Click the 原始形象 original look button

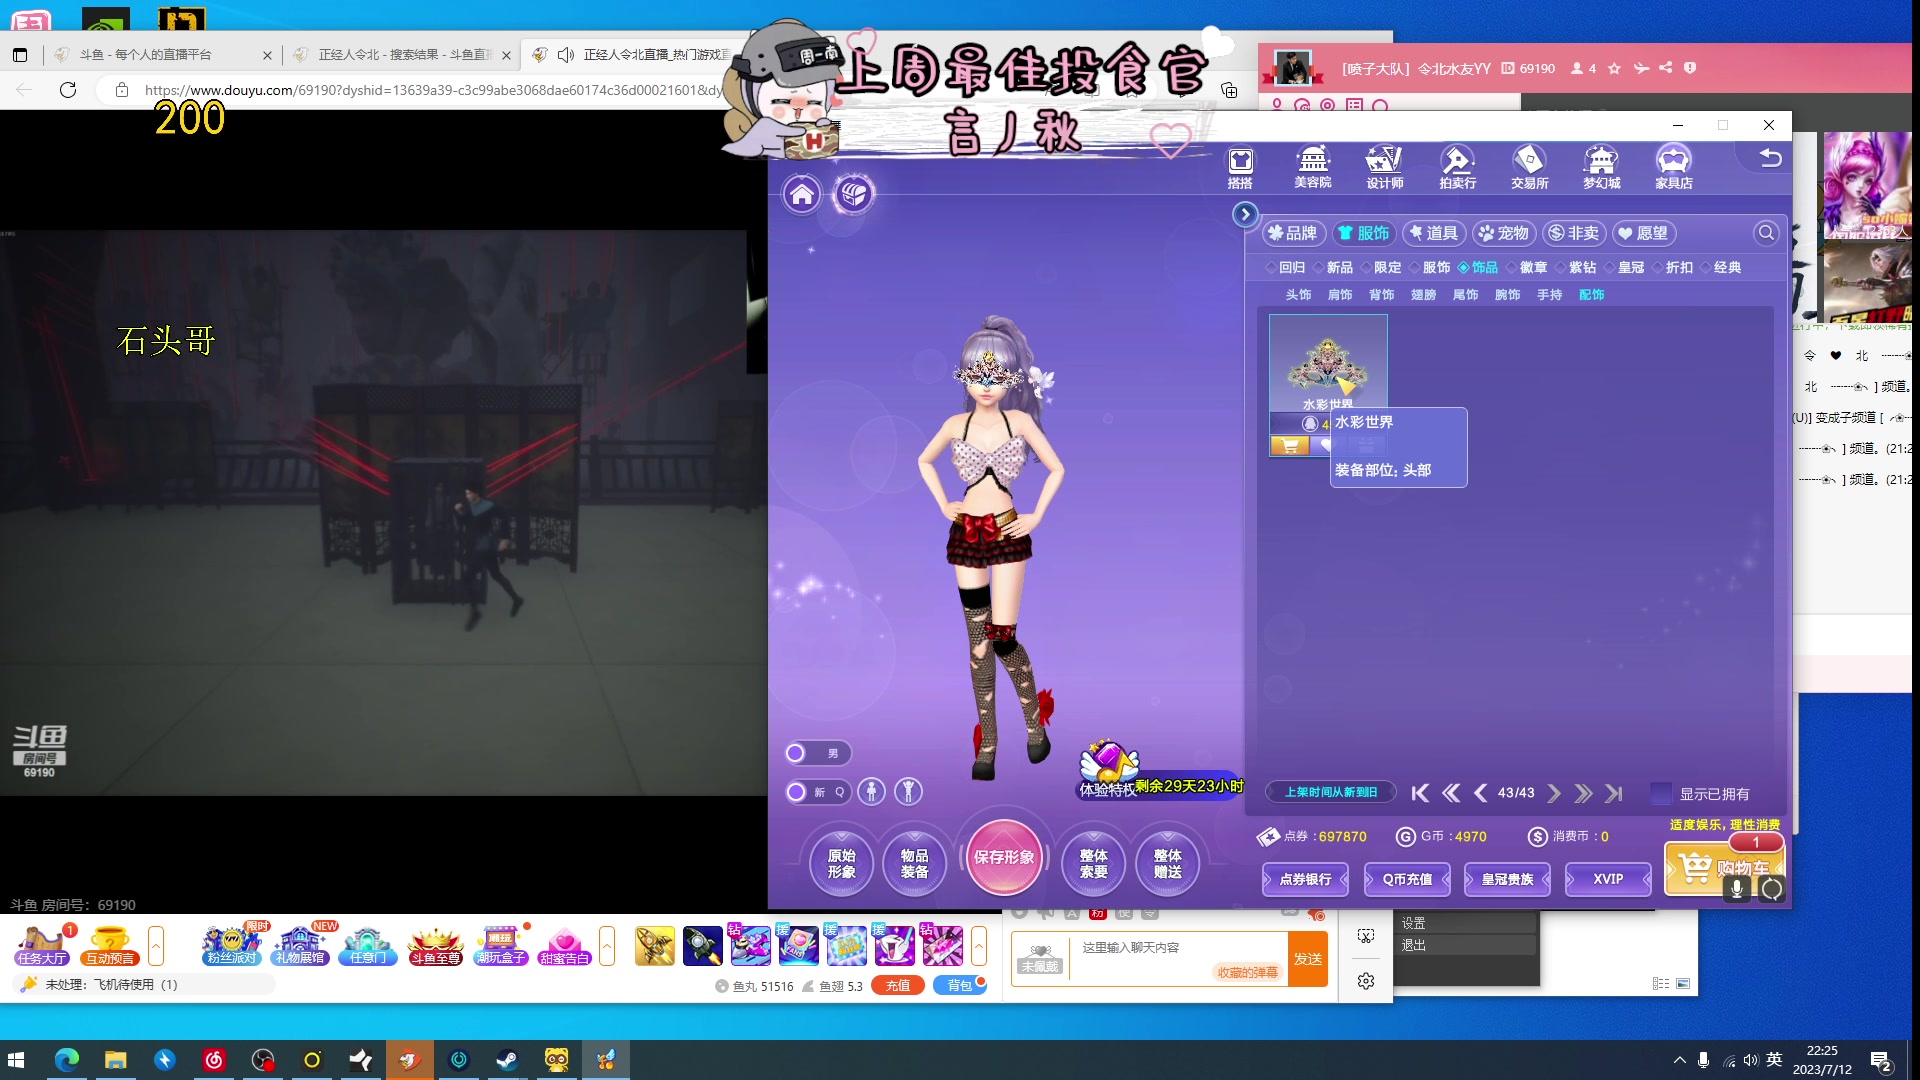(x=841, y=863)
